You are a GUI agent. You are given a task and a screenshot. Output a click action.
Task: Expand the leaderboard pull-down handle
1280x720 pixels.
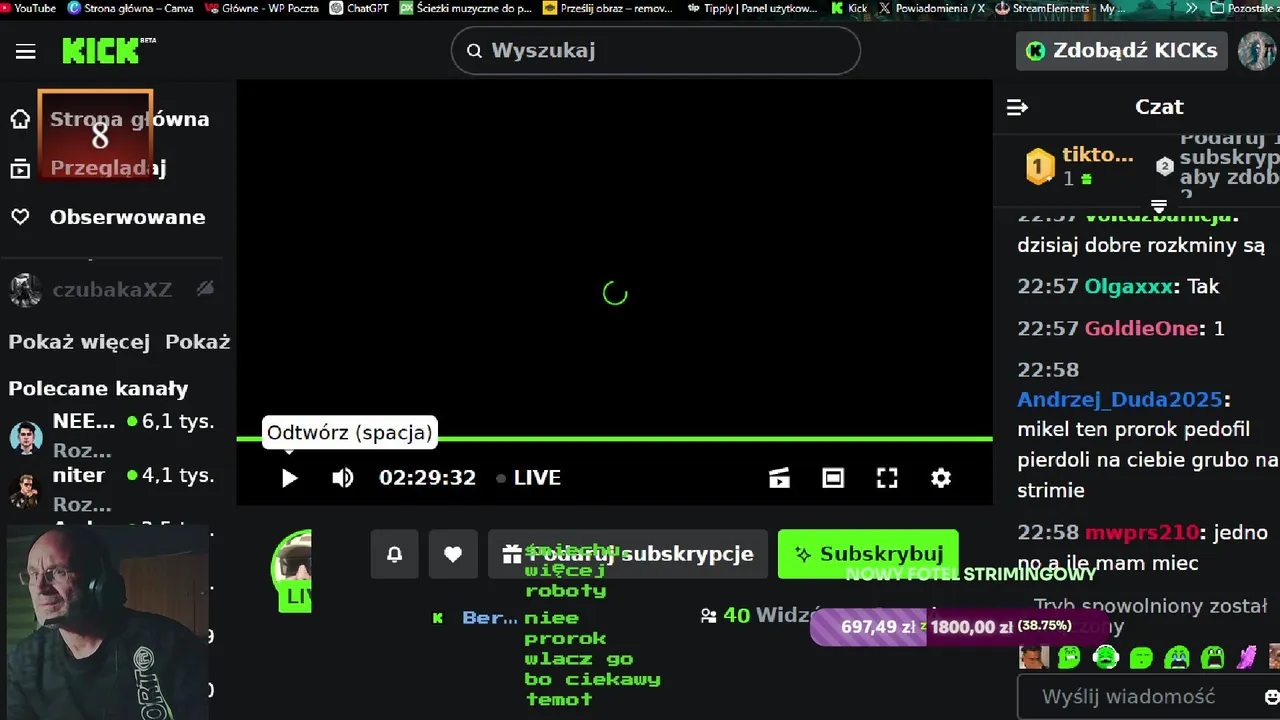[1159, 206]
